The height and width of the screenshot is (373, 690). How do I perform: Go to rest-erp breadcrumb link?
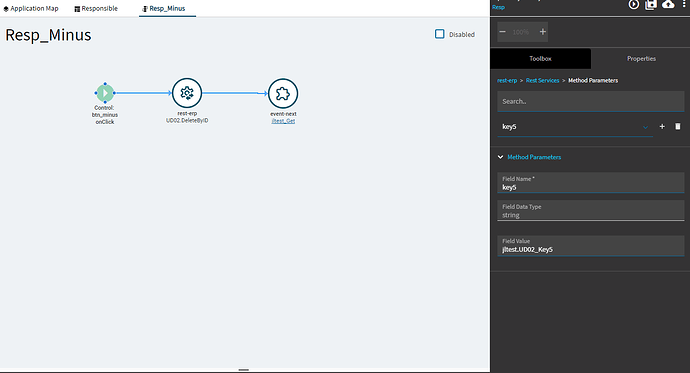(x=507, y=80)
